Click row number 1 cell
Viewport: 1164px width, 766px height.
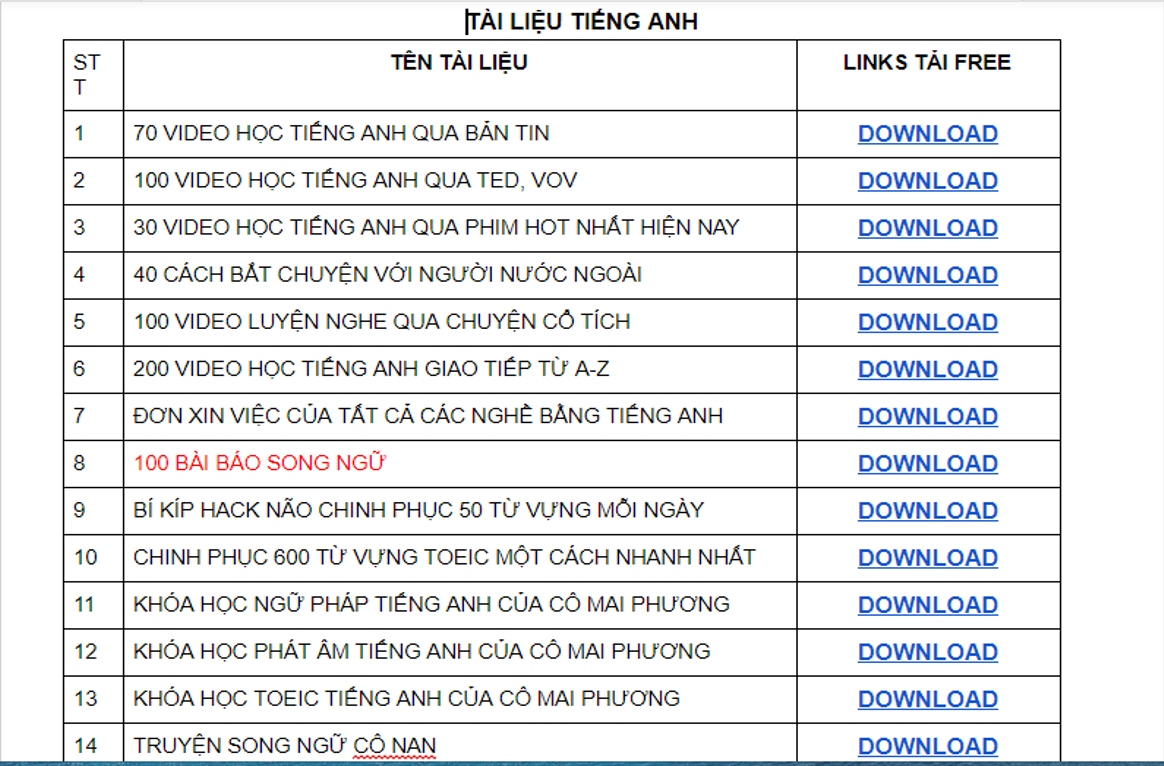coord(94,134)
